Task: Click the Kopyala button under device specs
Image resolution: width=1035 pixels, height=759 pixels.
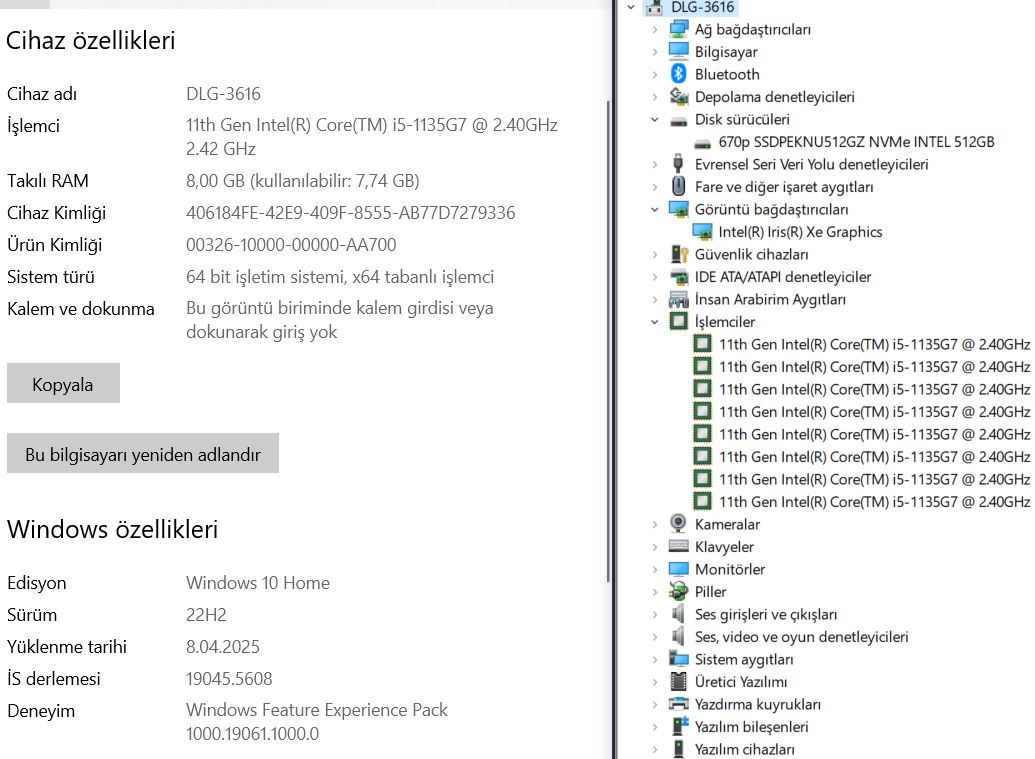Action: [x=63, y=383]
